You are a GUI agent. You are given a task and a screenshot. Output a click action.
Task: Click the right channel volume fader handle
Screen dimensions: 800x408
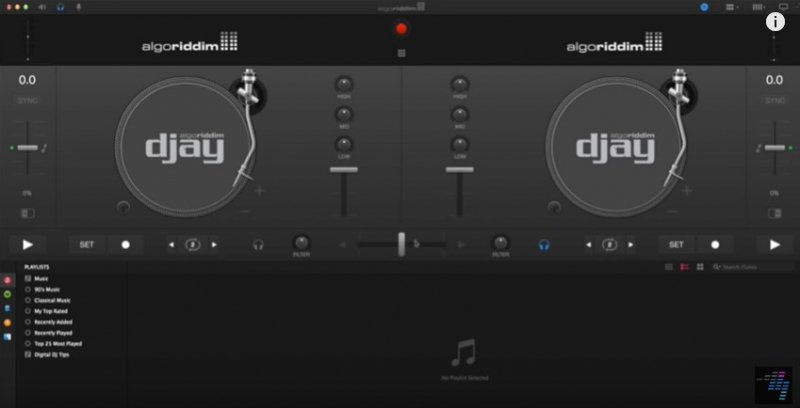coord(460,169)
